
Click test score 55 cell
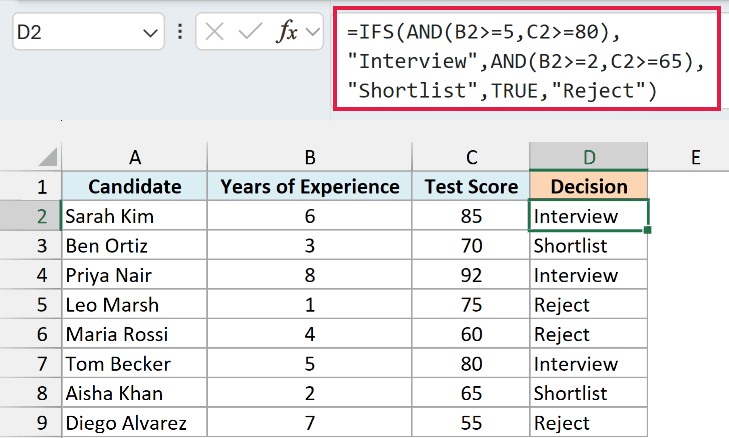pos(471,423)
